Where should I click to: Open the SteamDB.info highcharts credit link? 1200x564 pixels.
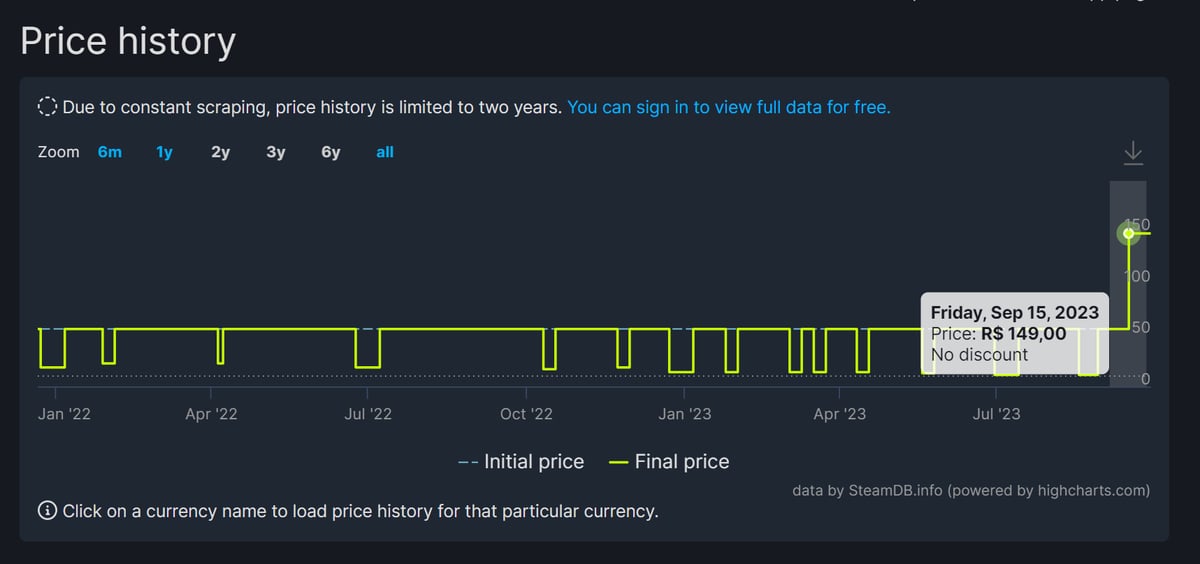pos(971,490)
